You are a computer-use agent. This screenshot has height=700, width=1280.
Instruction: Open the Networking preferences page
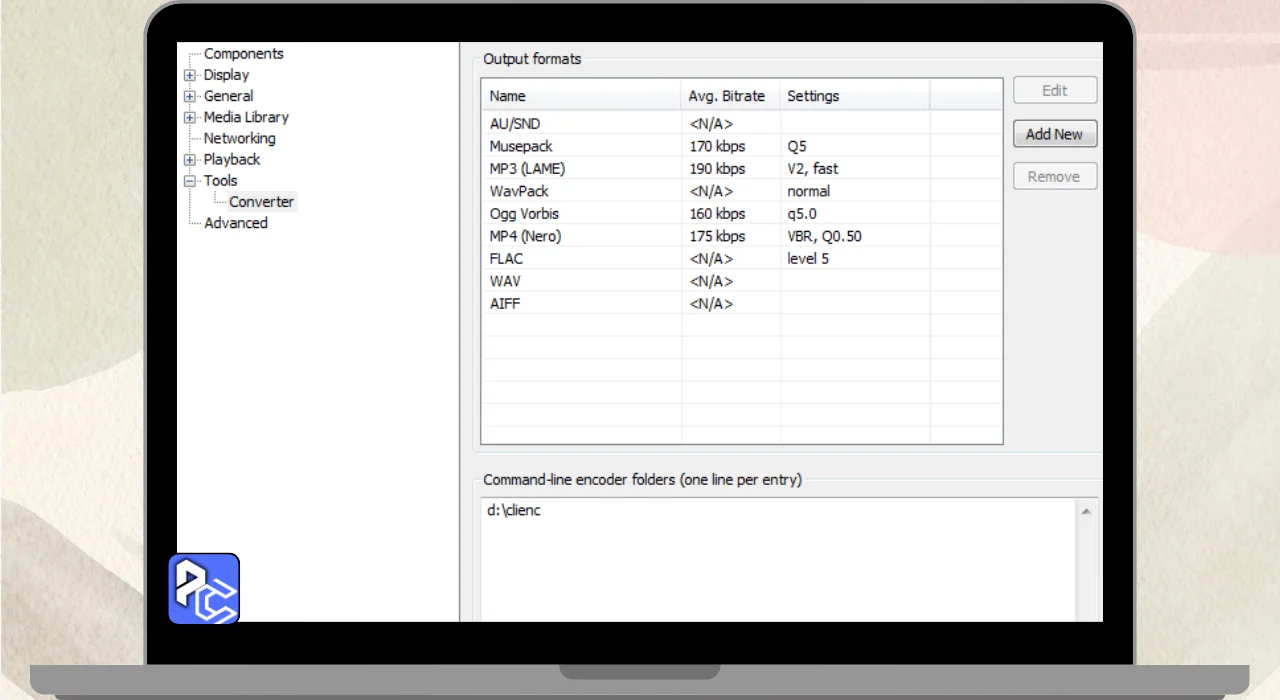coord(239,138)
